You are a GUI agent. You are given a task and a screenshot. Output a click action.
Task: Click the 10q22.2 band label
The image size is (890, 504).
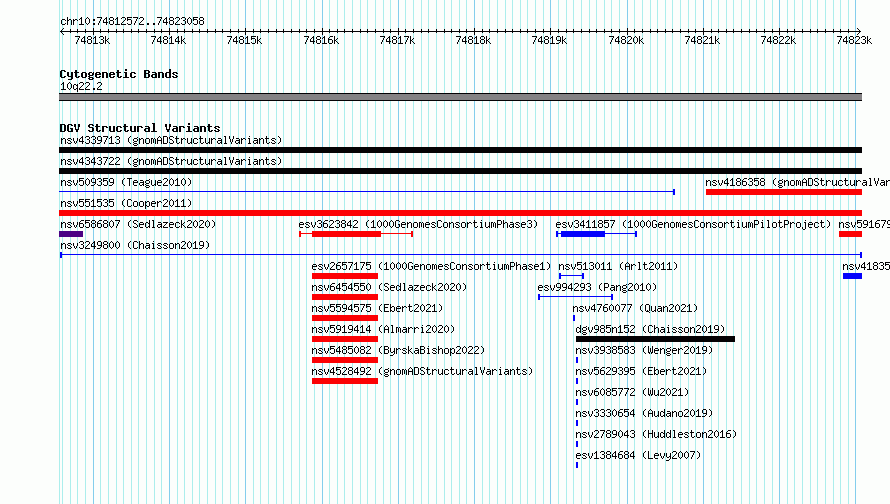point(81,86)
